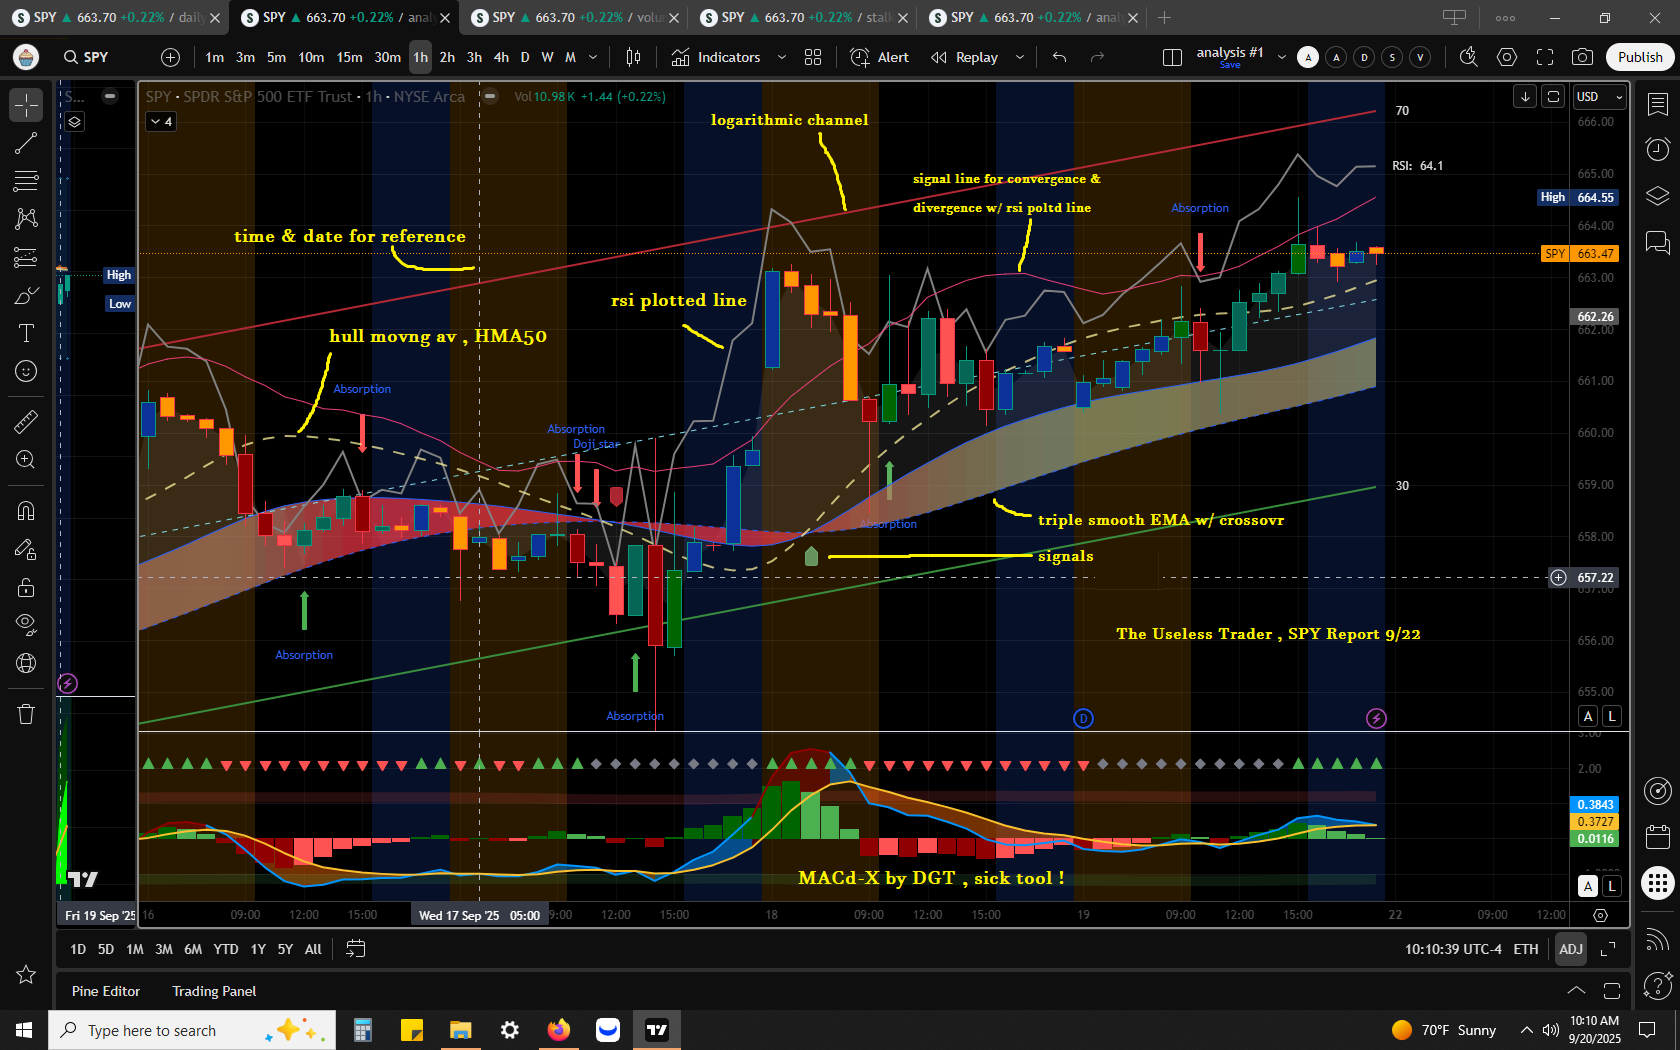Expand the collapsed indicator legend showing 4

(x=161, y=121)
